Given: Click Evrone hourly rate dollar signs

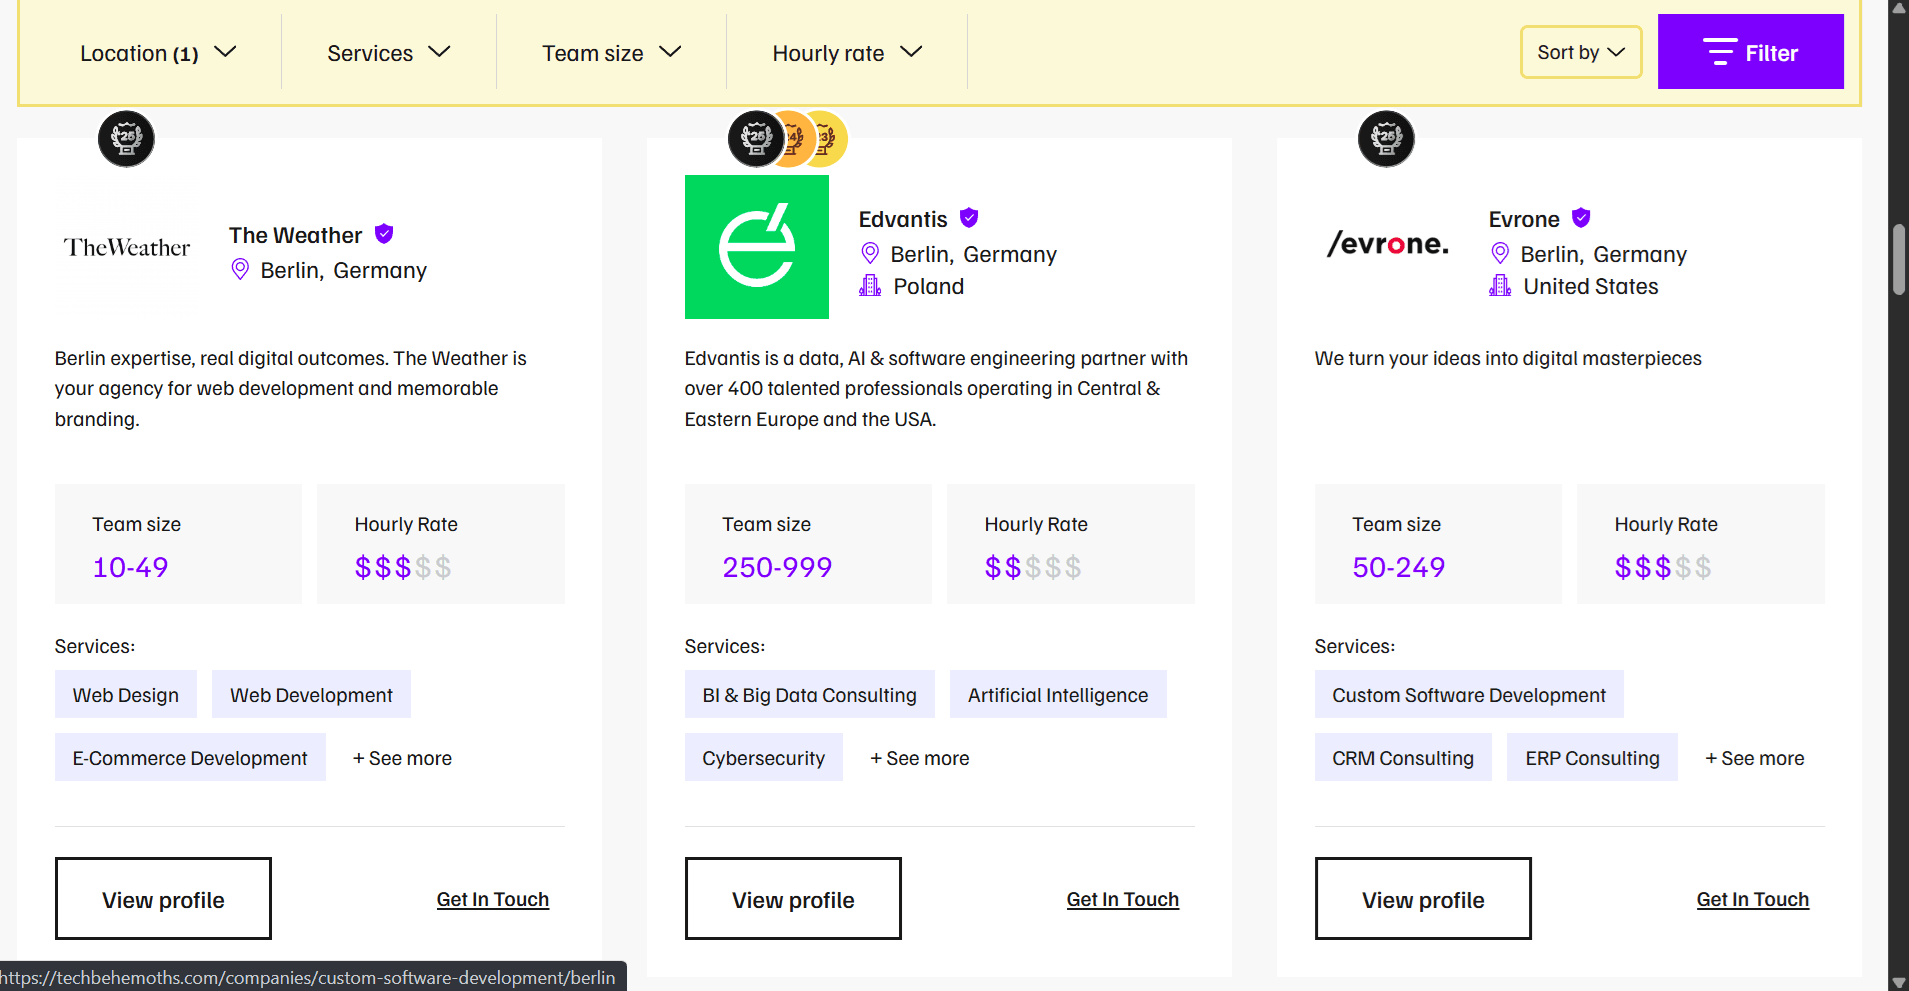Looking at the screenshot, I should coord(1663,567).
